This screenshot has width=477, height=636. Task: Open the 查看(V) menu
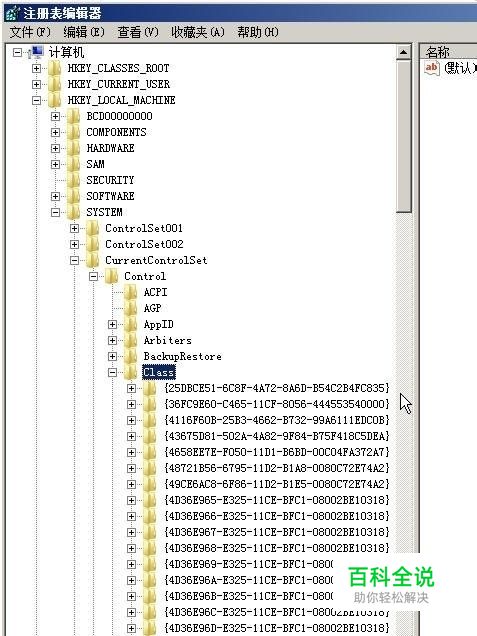pos(138,32)
